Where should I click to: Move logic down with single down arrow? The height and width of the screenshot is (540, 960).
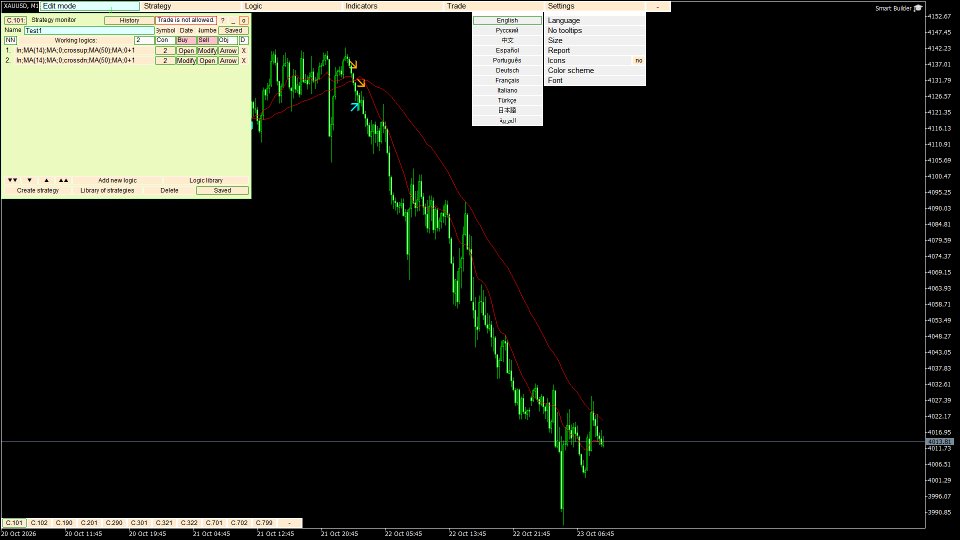(x=29, y=181)
